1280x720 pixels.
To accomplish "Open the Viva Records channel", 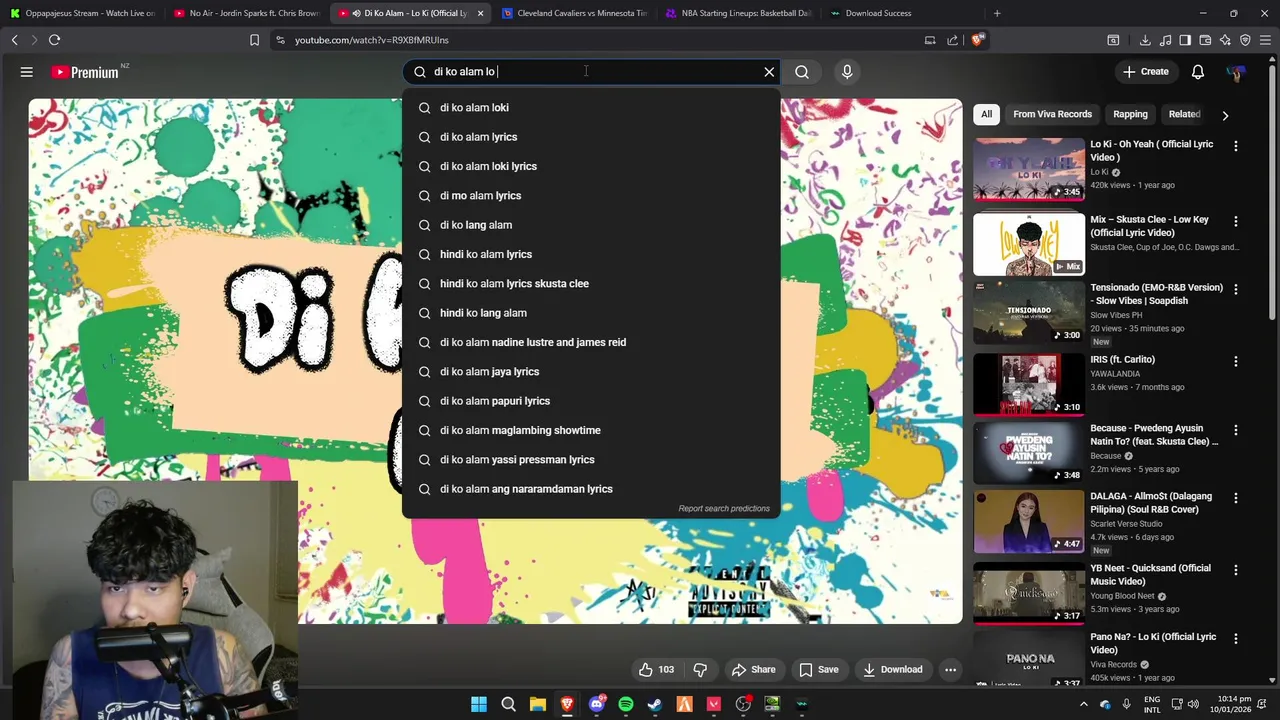I will (1113, 664).
